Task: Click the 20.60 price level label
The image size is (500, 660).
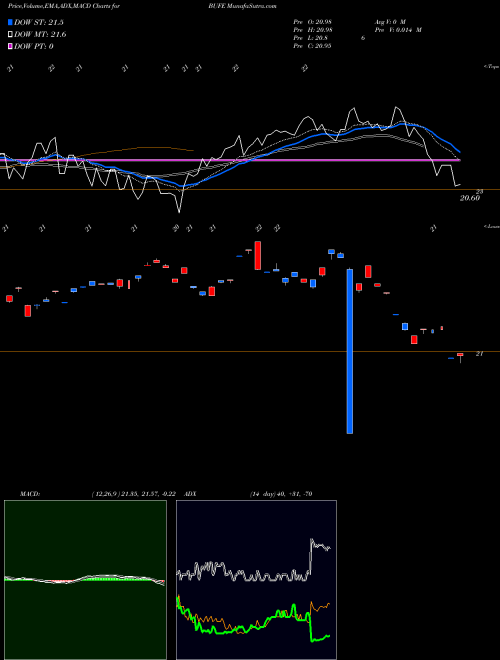Action: click(x=470, y=198)
